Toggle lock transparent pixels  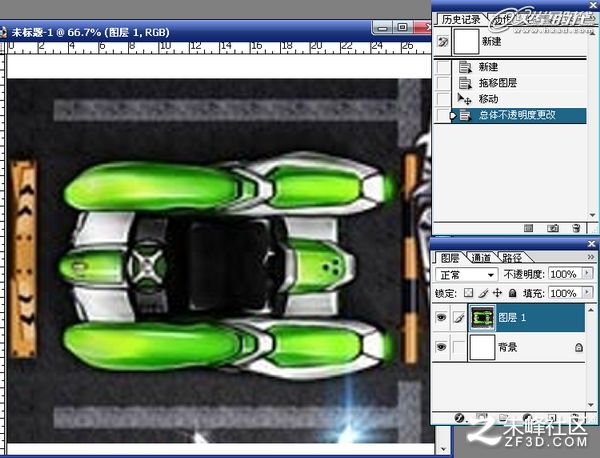pos(468,293)
